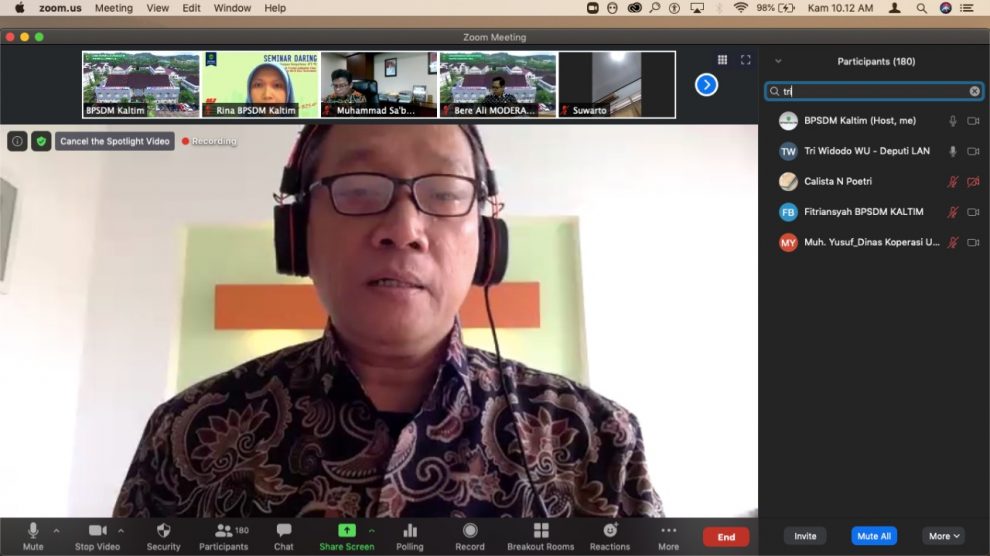Click the green Share Screen icon

pyautogui.click(x=346, y=531)
